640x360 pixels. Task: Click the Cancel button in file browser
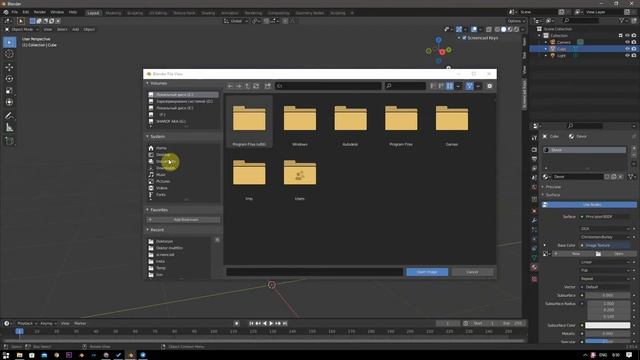point(472,272)
